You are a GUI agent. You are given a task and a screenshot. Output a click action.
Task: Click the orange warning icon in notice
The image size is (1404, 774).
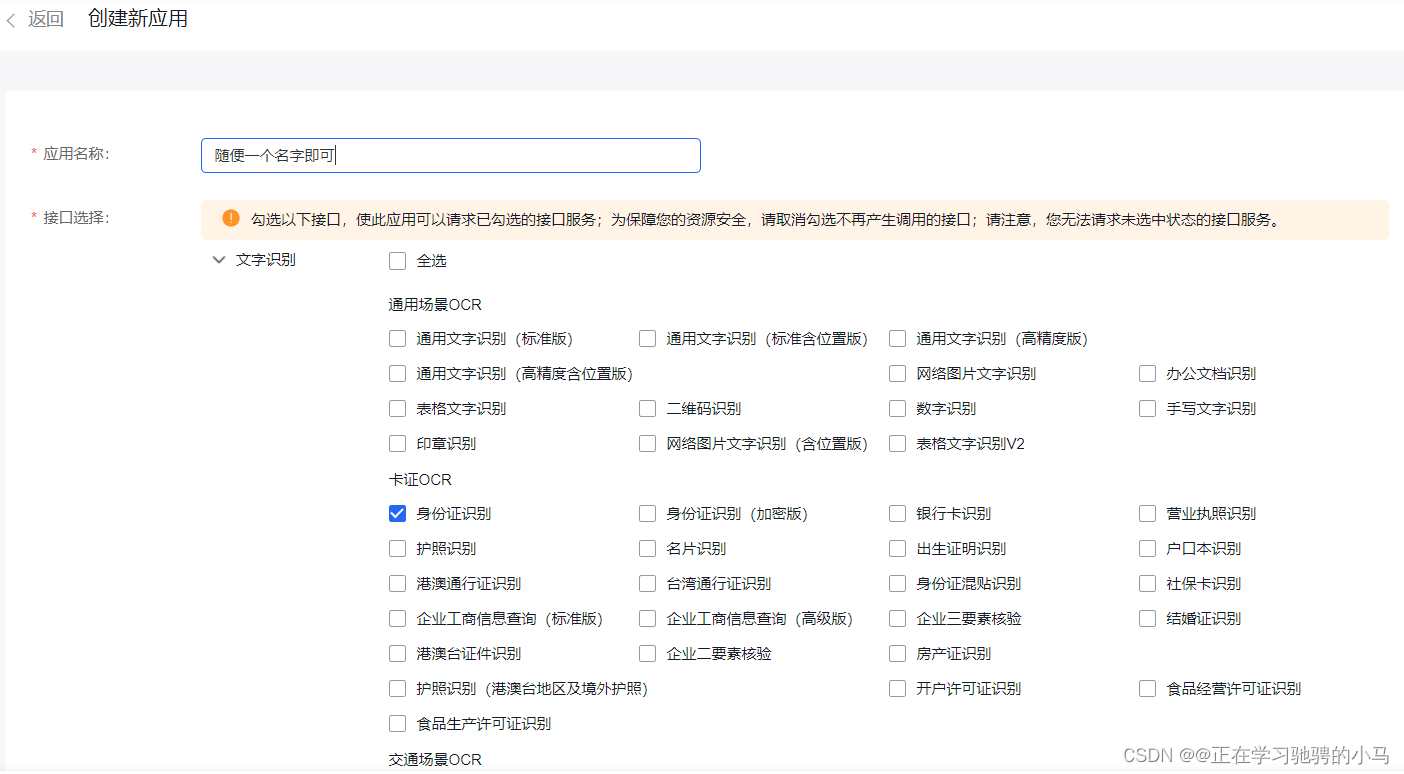point(231,218)
